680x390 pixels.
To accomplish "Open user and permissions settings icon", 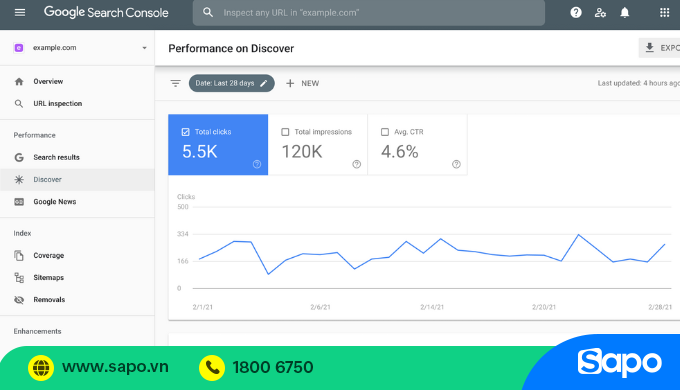I will click(600, 13).
